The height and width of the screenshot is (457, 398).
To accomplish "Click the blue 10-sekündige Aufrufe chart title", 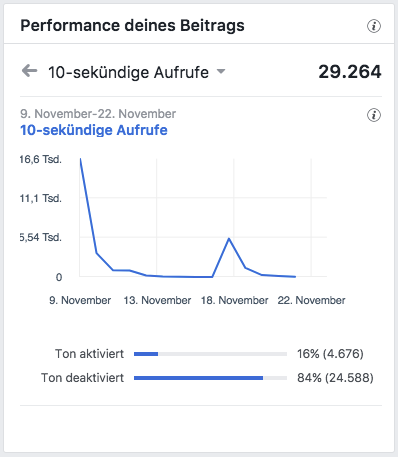I will coord(94,130).
